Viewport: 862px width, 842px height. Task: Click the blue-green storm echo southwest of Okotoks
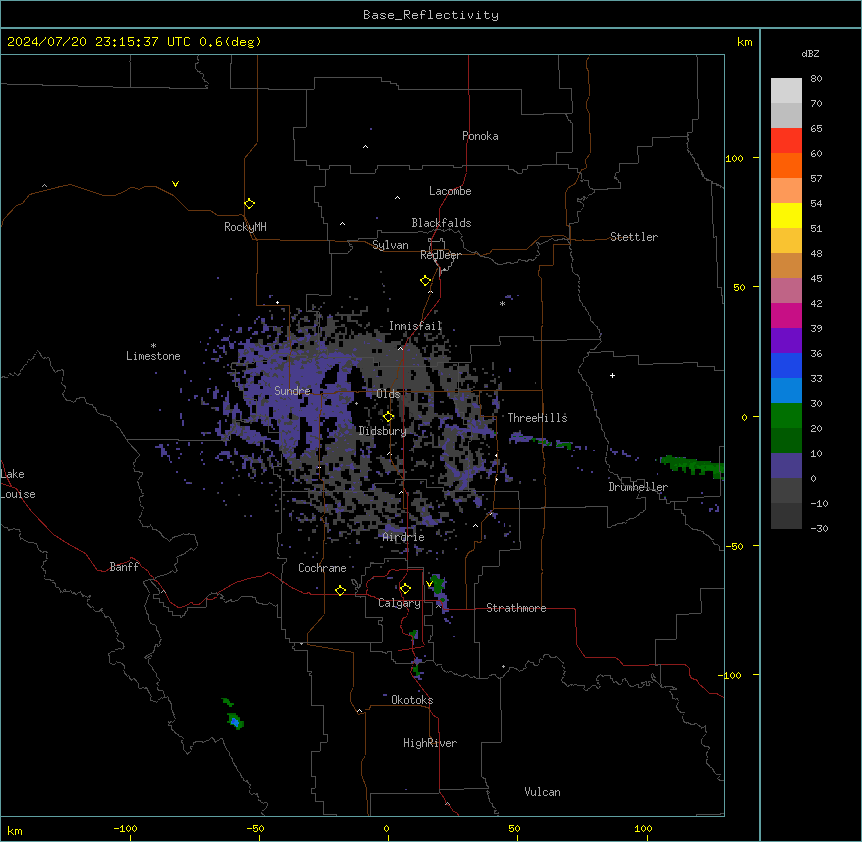pos(235,721)
